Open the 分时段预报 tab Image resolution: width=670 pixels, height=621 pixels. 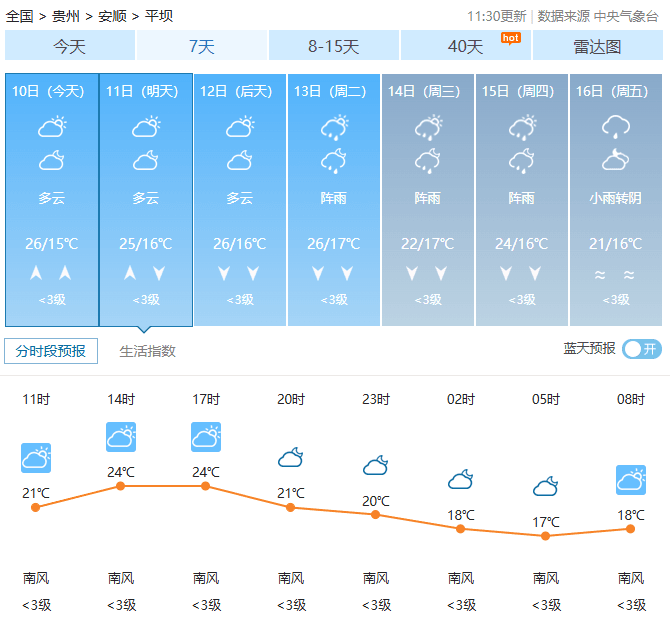51,351
